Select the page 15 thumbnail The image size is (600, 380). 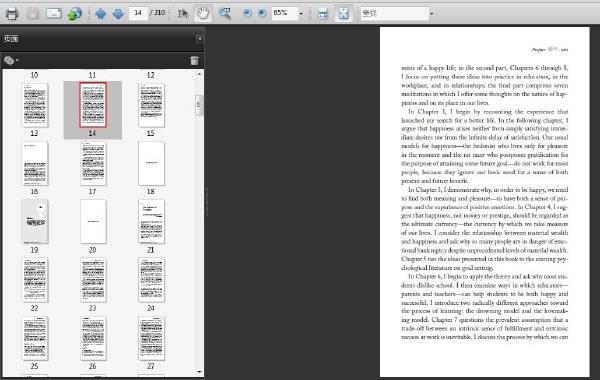point(151,105)
